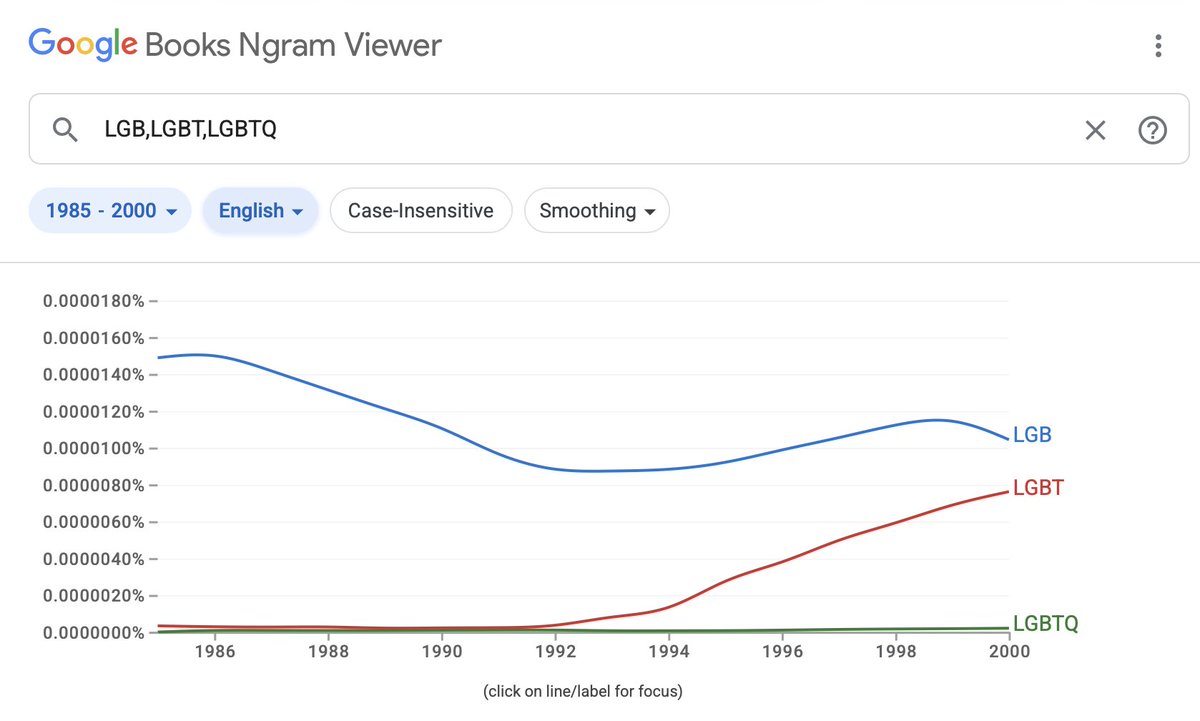Click the 1992 x-axis year label
This screenshot has height=721, width=1200.
pyautogui.click(x=555, y=651)
